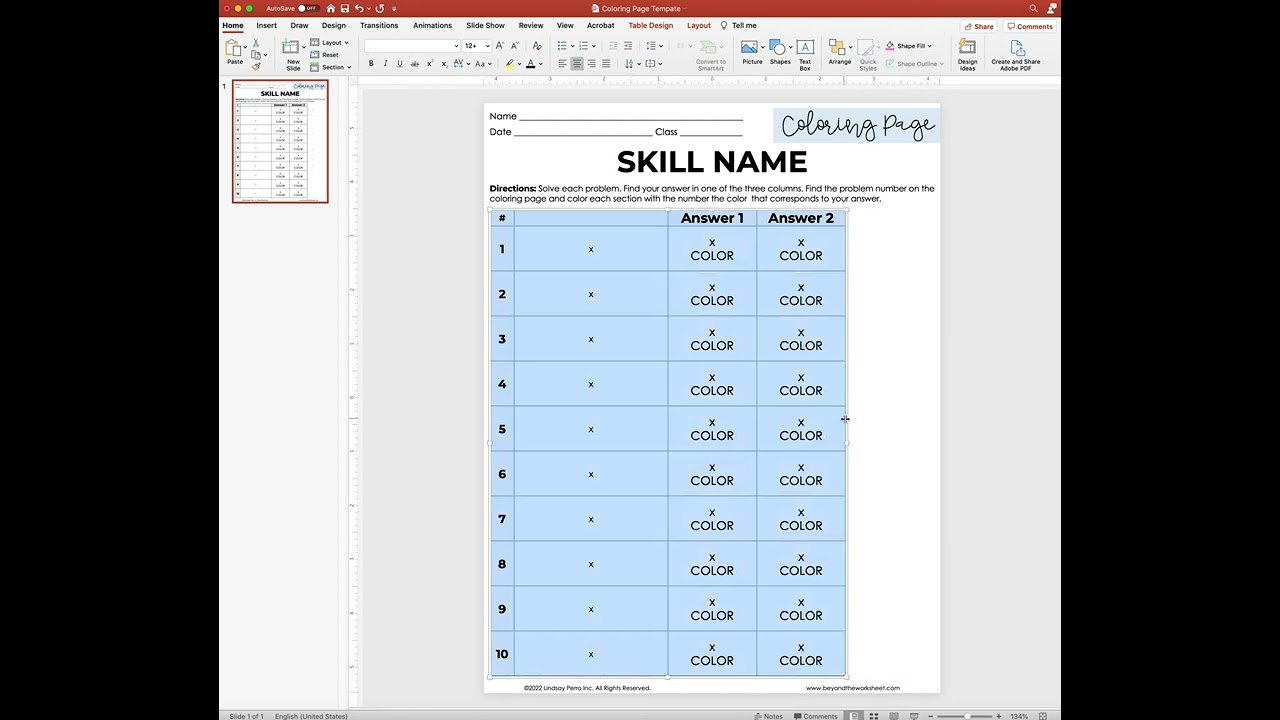Switch to the Transitions tab
Image resolution: width=1280 pixels, height=720 pixels.
tap(379, 25)
